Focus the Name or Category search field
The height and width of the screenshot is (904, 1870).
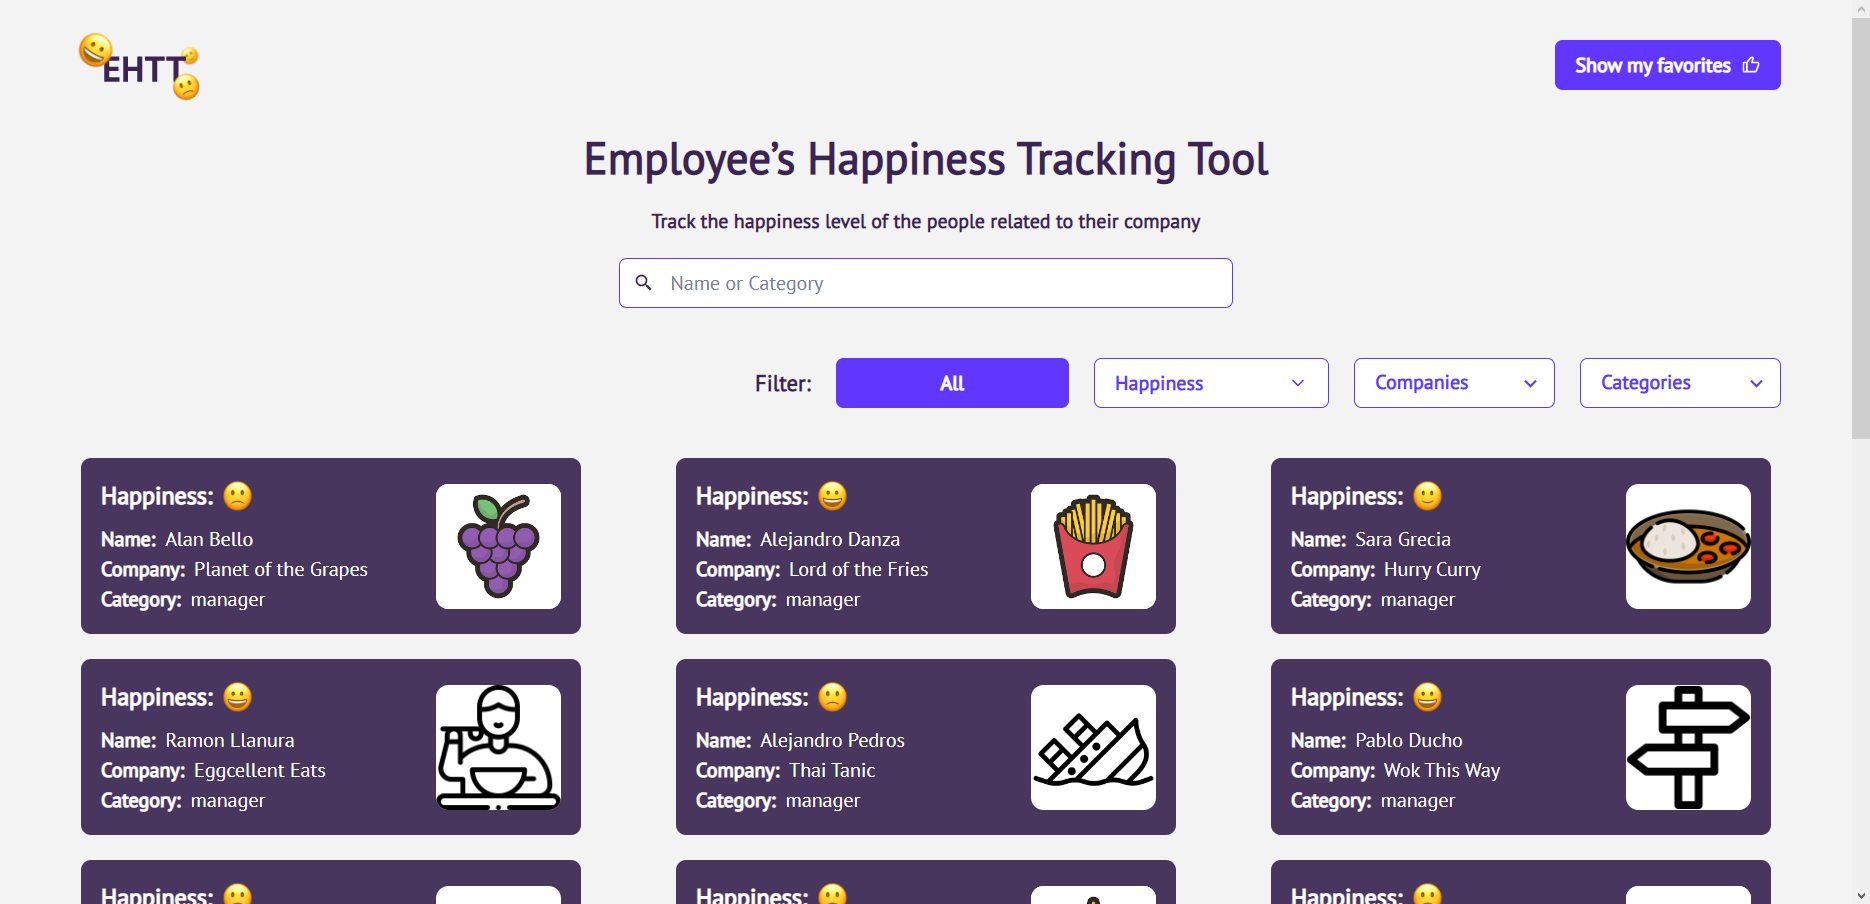click(x=926, y=283)
